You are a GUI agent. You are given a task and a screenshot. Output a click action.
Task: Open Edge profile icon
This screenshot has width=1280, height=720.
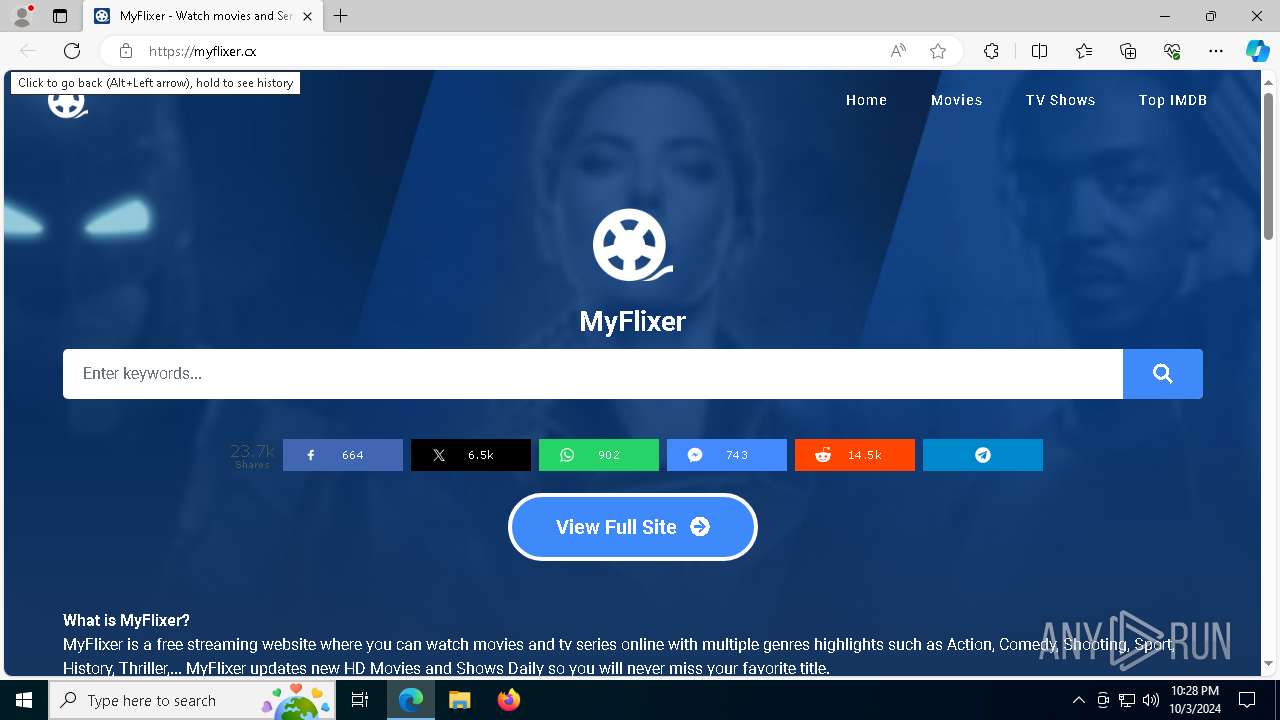[x=22, y=16]
